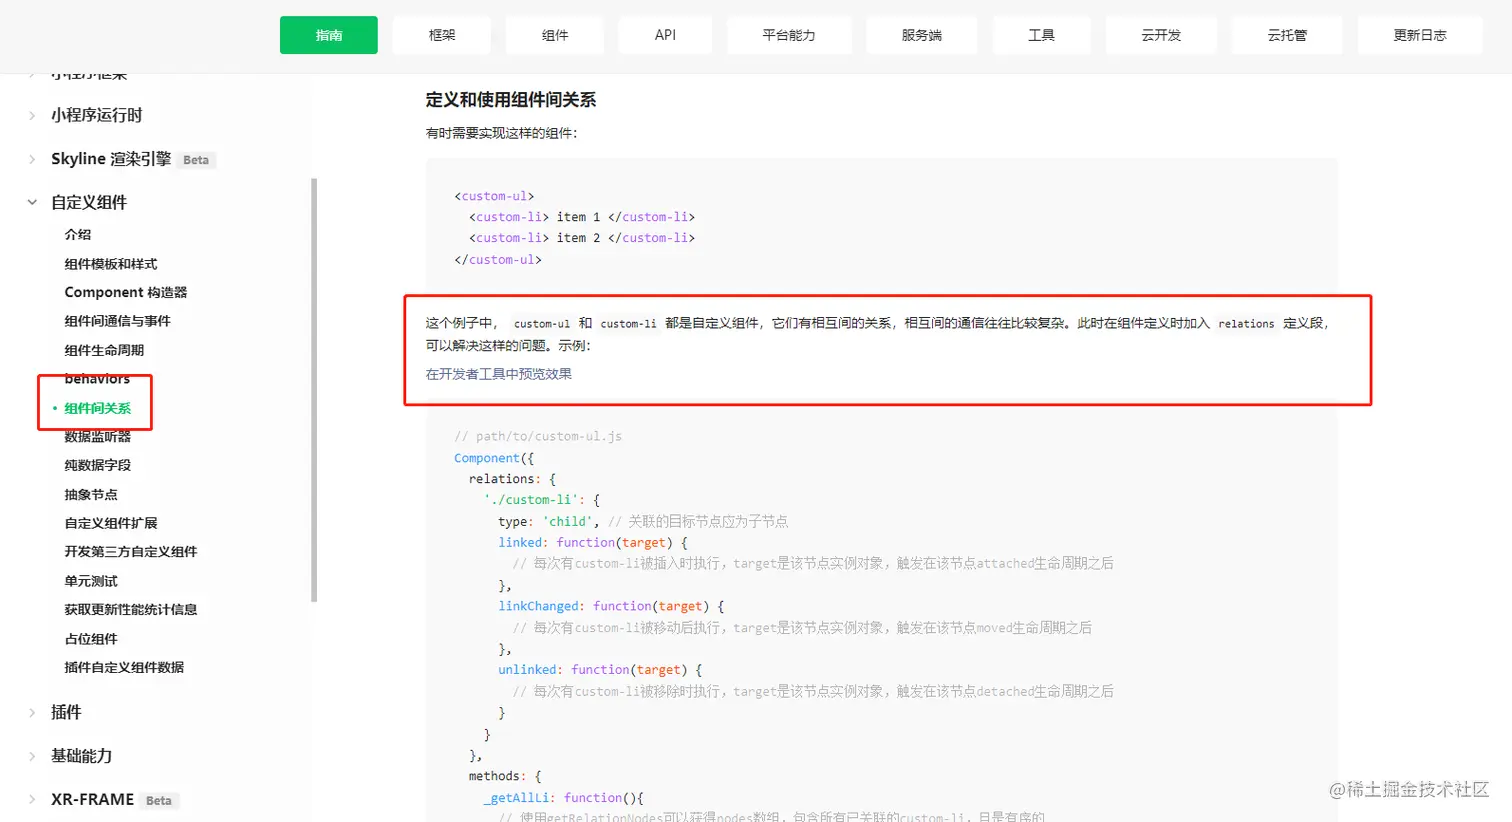
Task: Open the 更新日志 tab
Action: (1420, 35)
